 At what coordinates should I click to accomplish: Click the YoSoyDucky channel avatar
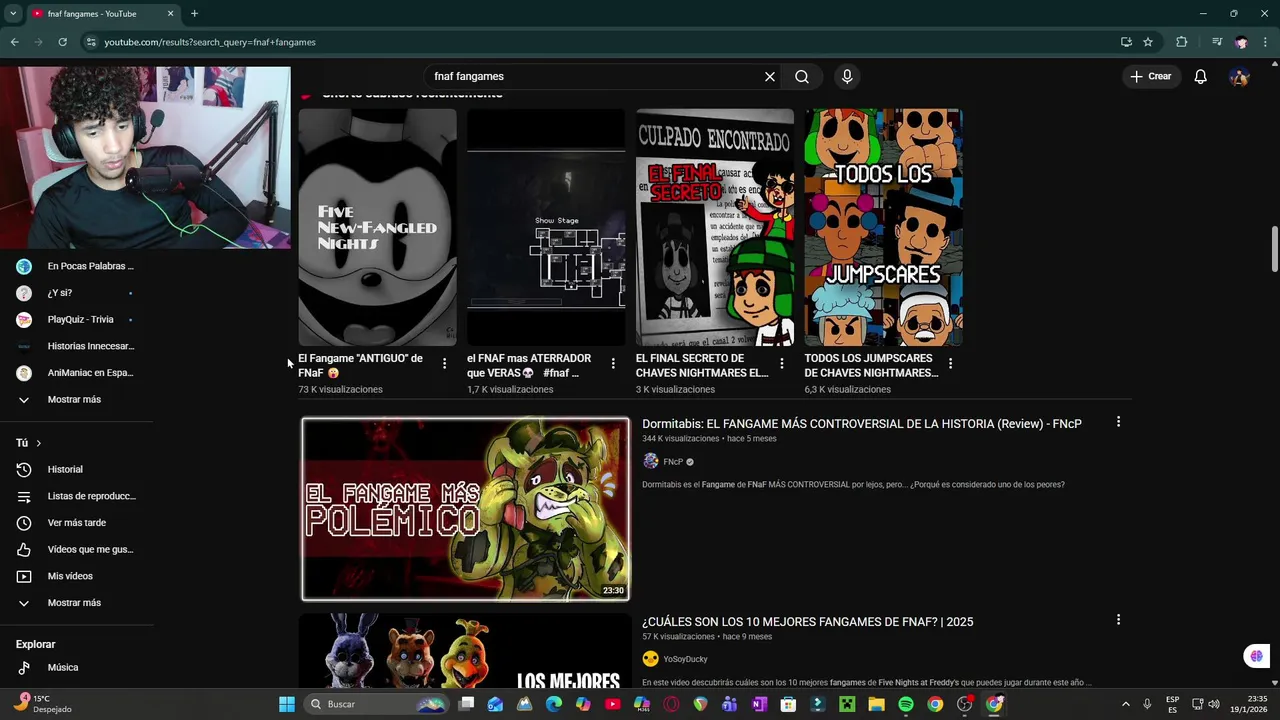[651, 659]
